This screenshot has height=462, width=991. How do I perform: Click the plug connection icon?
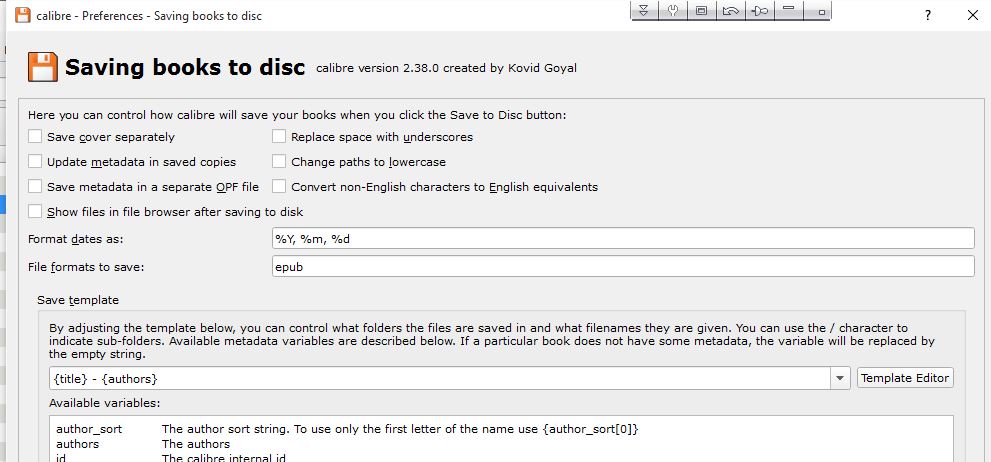click(x=760, y=11)
